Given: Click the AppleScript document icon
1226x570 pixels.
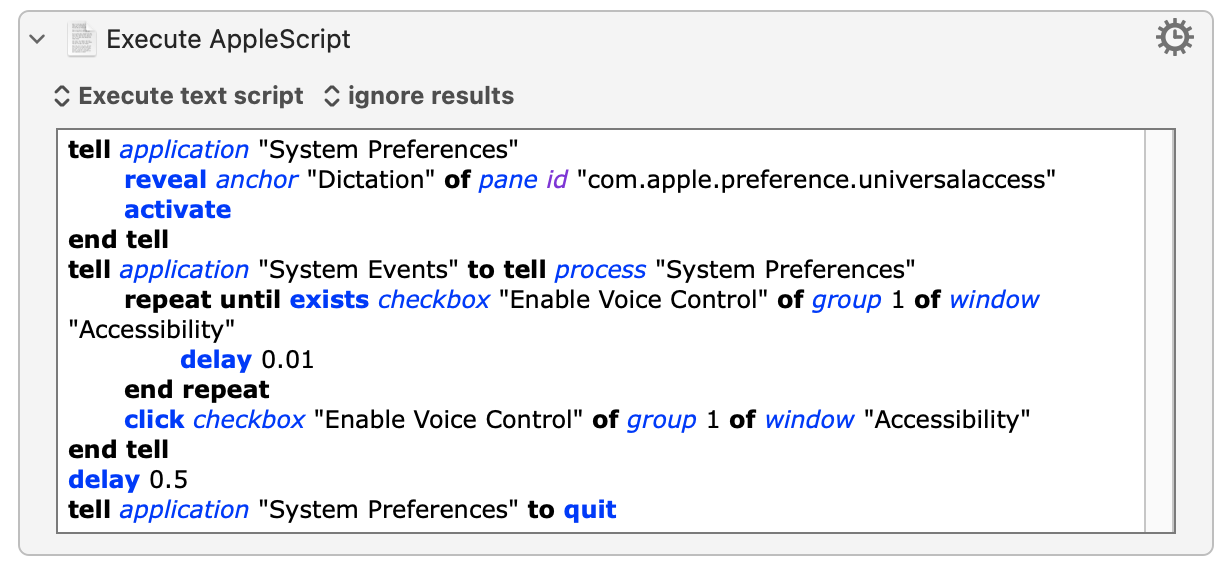Looking at the screenshot, I should [81, 39].
